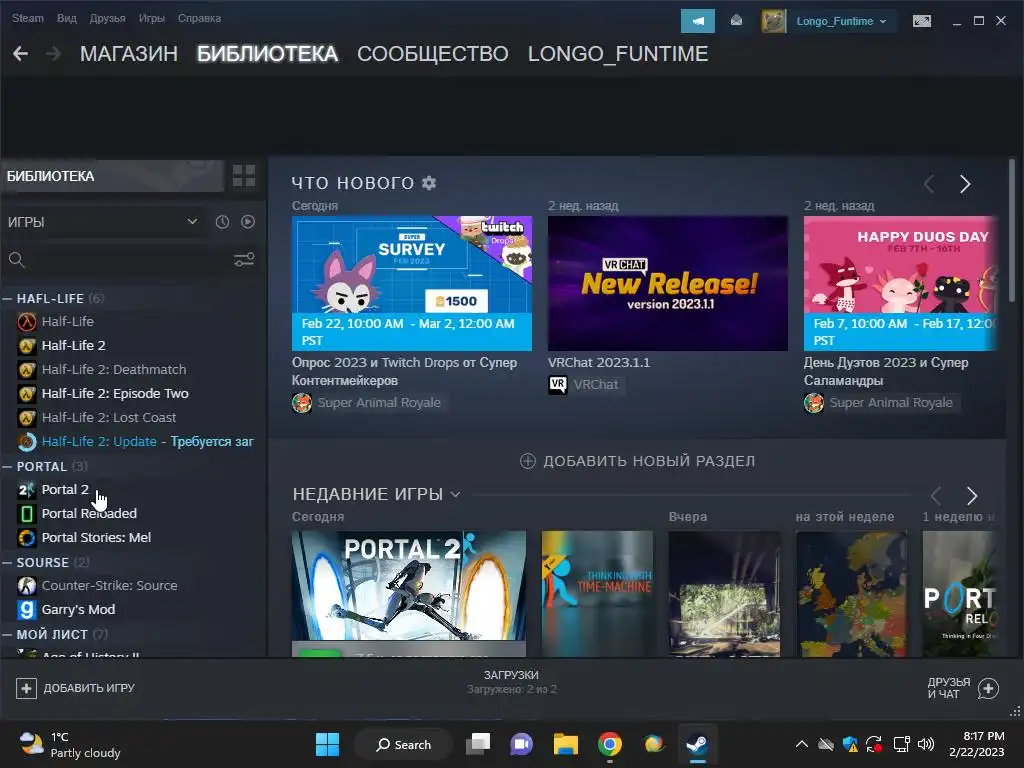Open the Windows Start button

point(327,744)
